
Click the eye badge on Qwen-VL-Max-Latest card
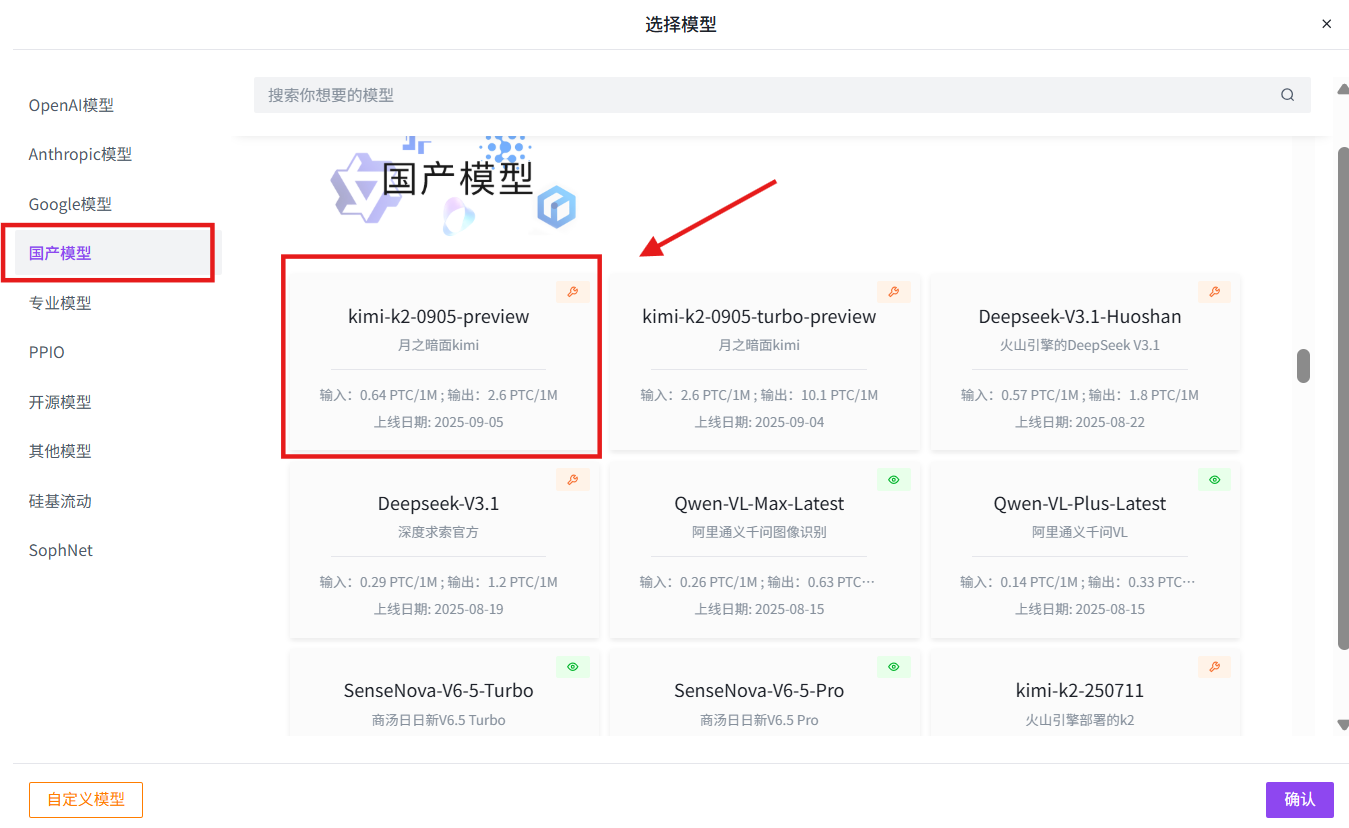pos(894,479)
